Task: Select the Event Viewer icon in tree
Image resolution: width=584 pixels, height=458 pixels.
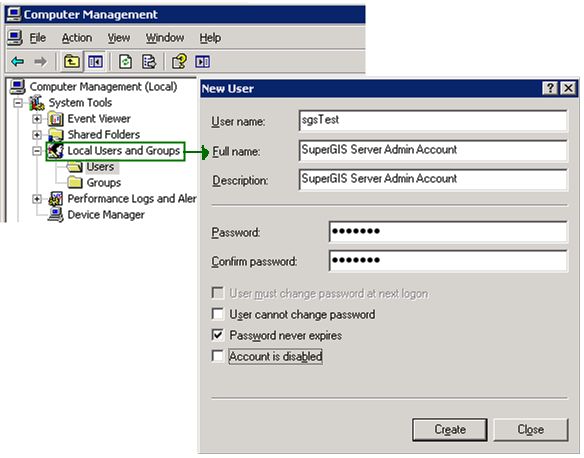Action: point(55,119)
